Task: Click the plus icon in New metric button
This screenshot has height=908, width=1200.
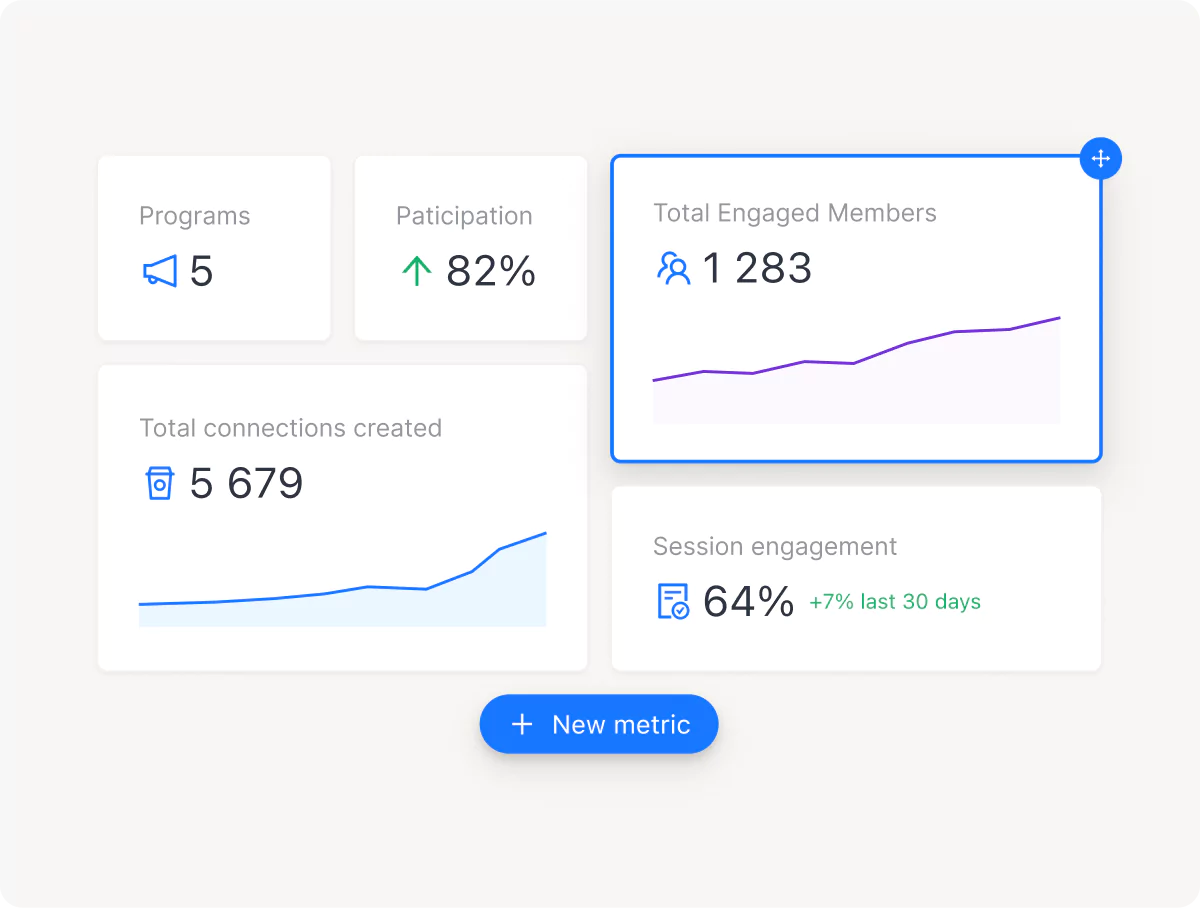Action: tap(522, 724)
